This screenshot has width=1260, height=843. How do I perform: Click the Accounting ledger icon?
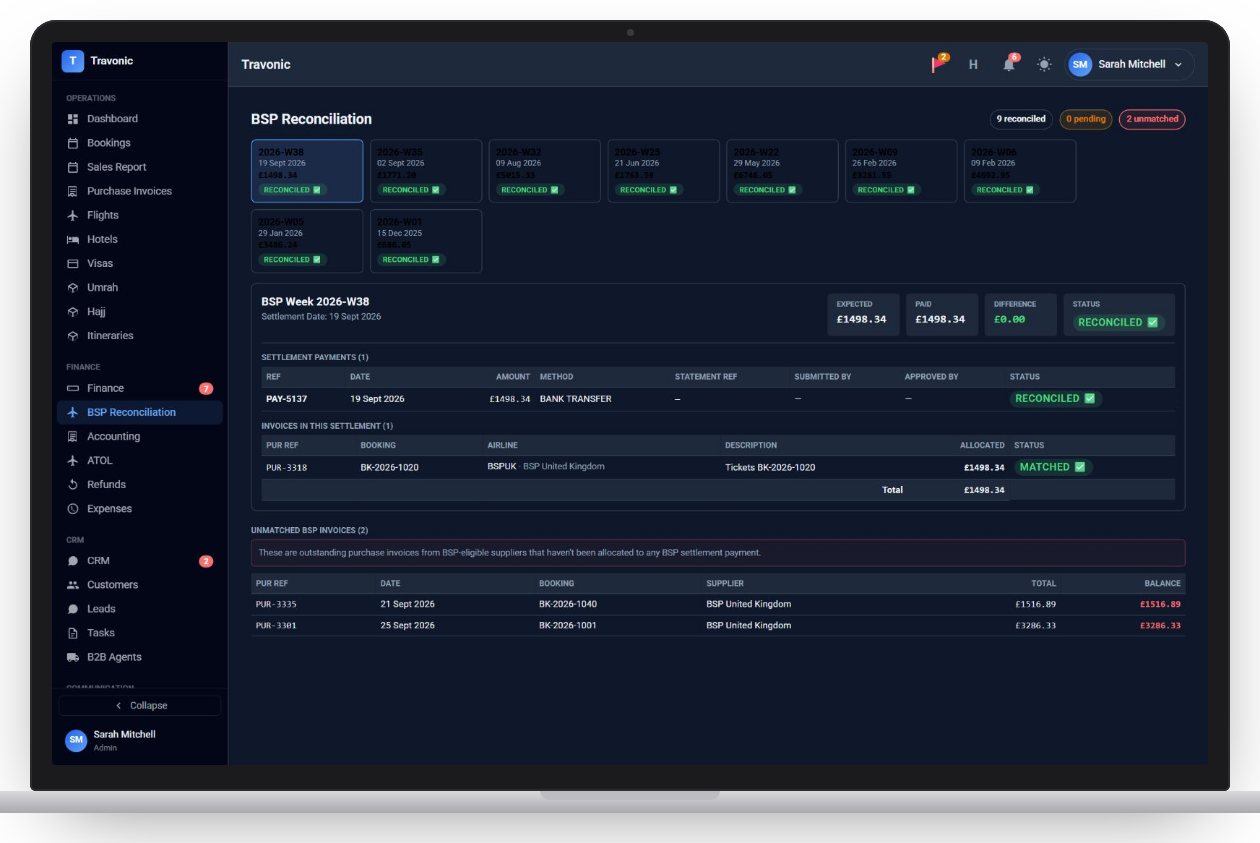72,436
